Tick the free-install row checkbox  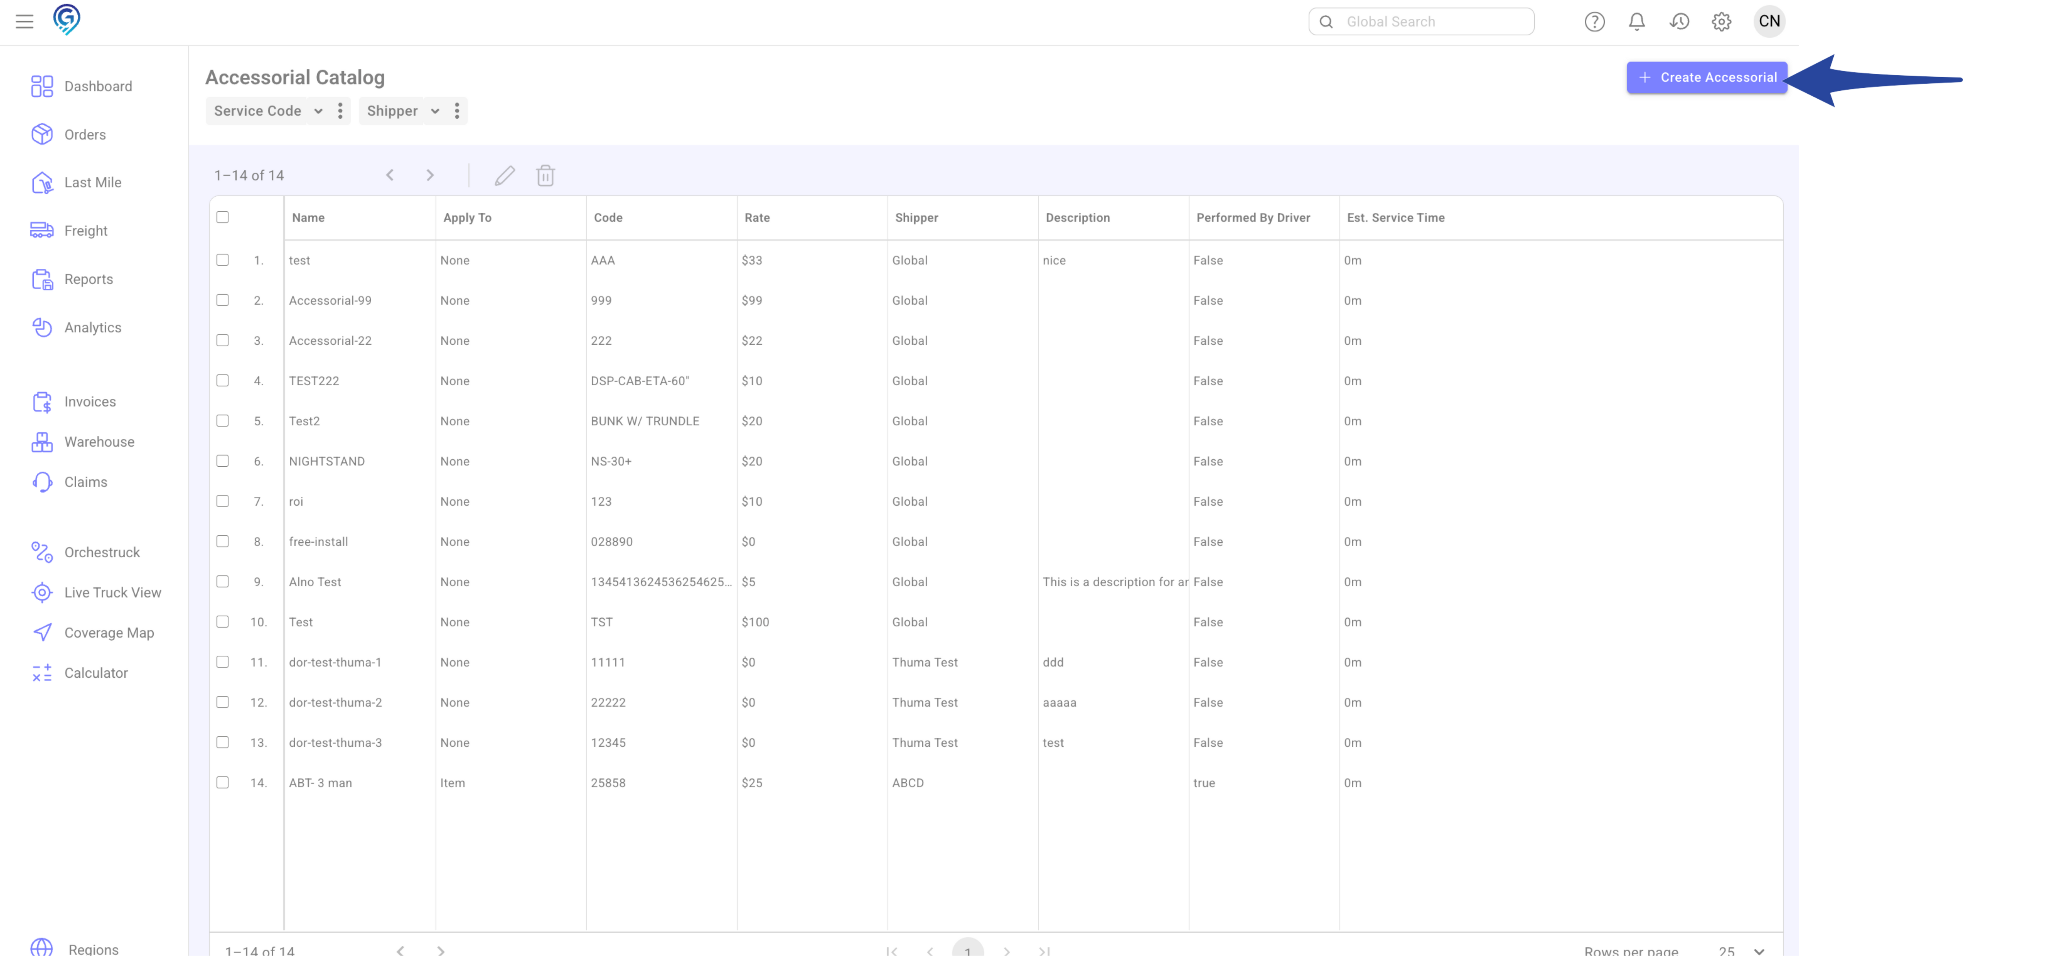click(x=223, y=541)
